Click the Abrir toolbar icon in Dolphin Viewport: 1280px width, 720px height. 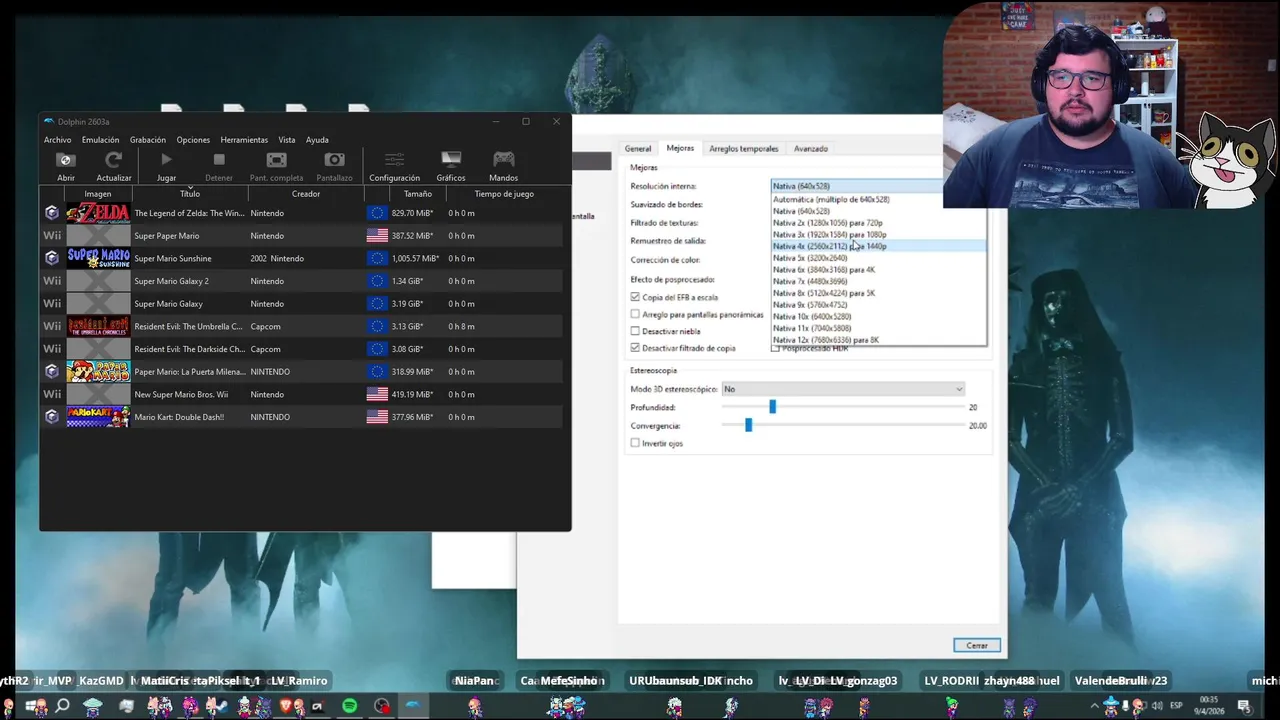[x=66, y=160]
